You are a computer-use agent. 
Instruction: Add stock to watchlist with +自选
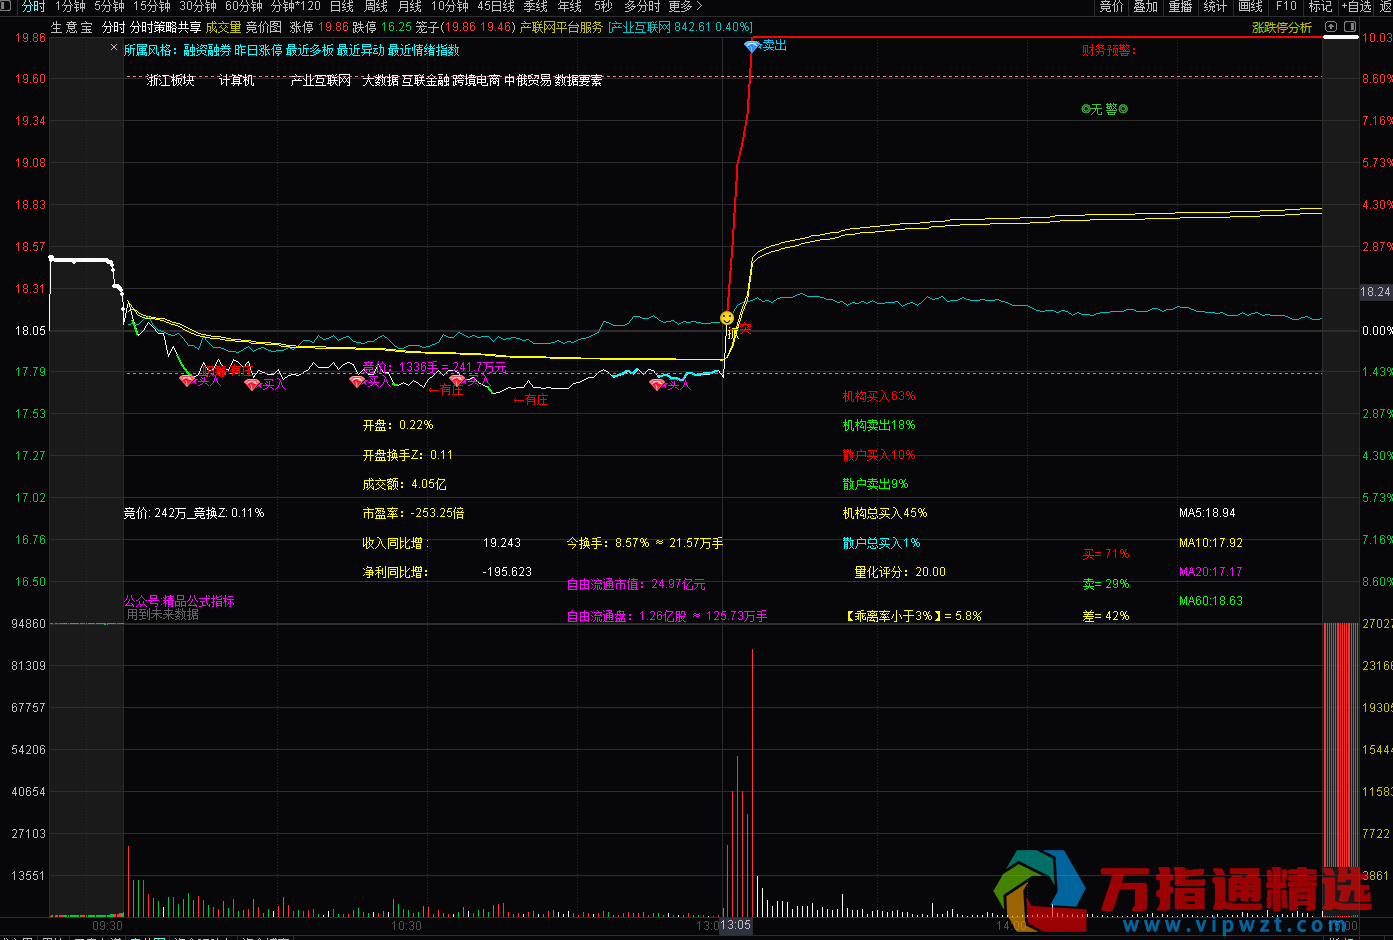1356,7
